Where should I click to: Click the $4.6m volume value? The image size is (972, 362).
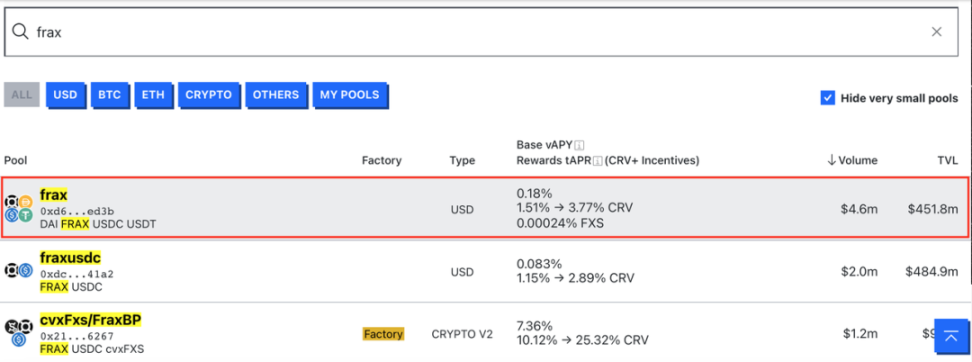pyautogui.click(x=859, y=210)
